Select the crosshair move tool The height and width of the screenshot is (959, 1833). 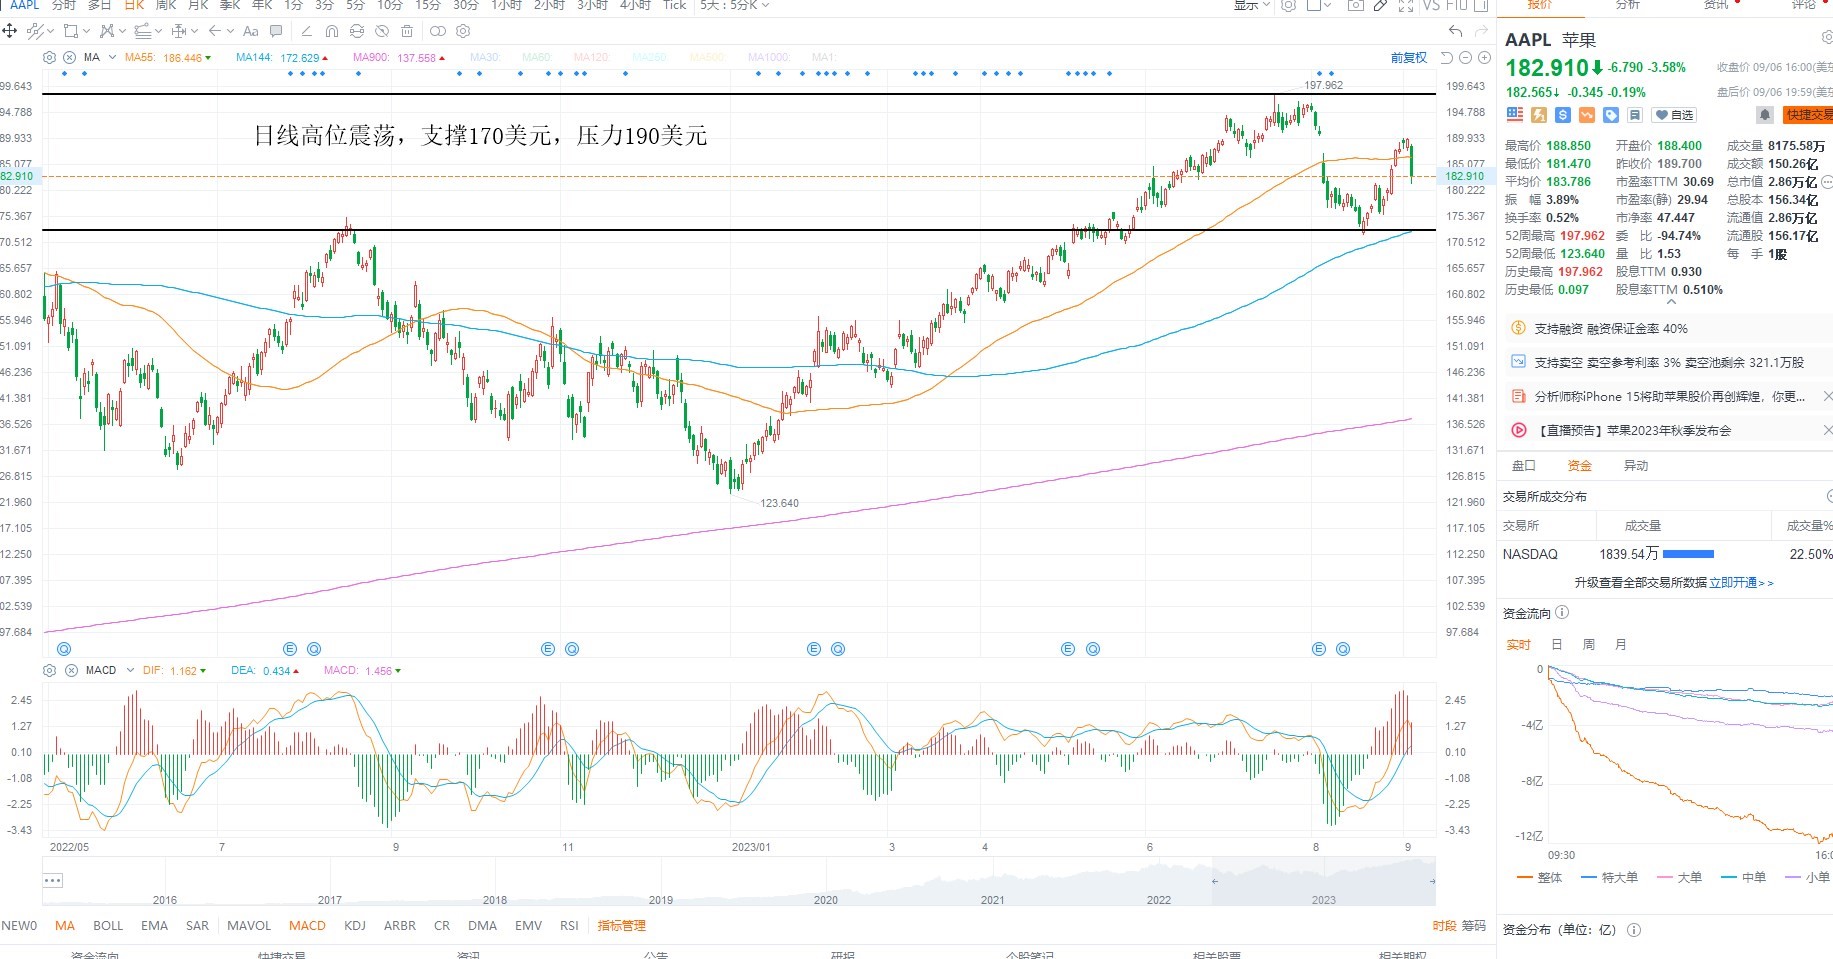pos(10,31)
